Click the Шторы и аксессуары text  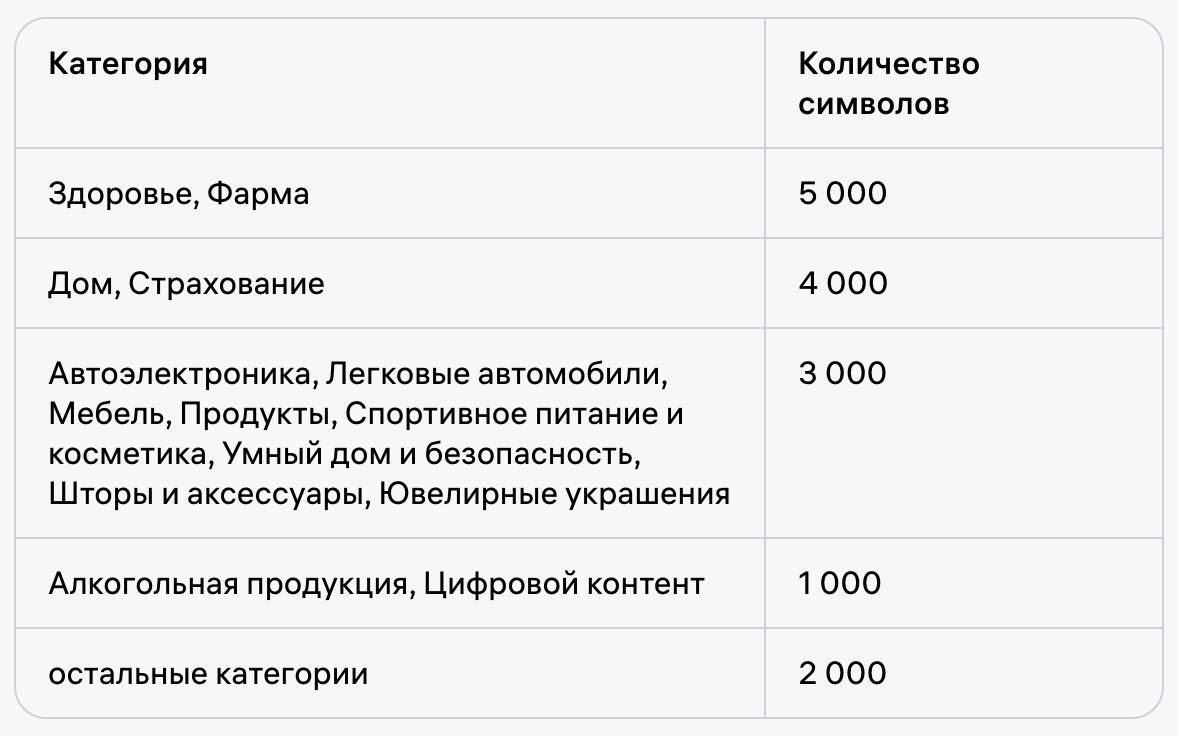point(205,494)
